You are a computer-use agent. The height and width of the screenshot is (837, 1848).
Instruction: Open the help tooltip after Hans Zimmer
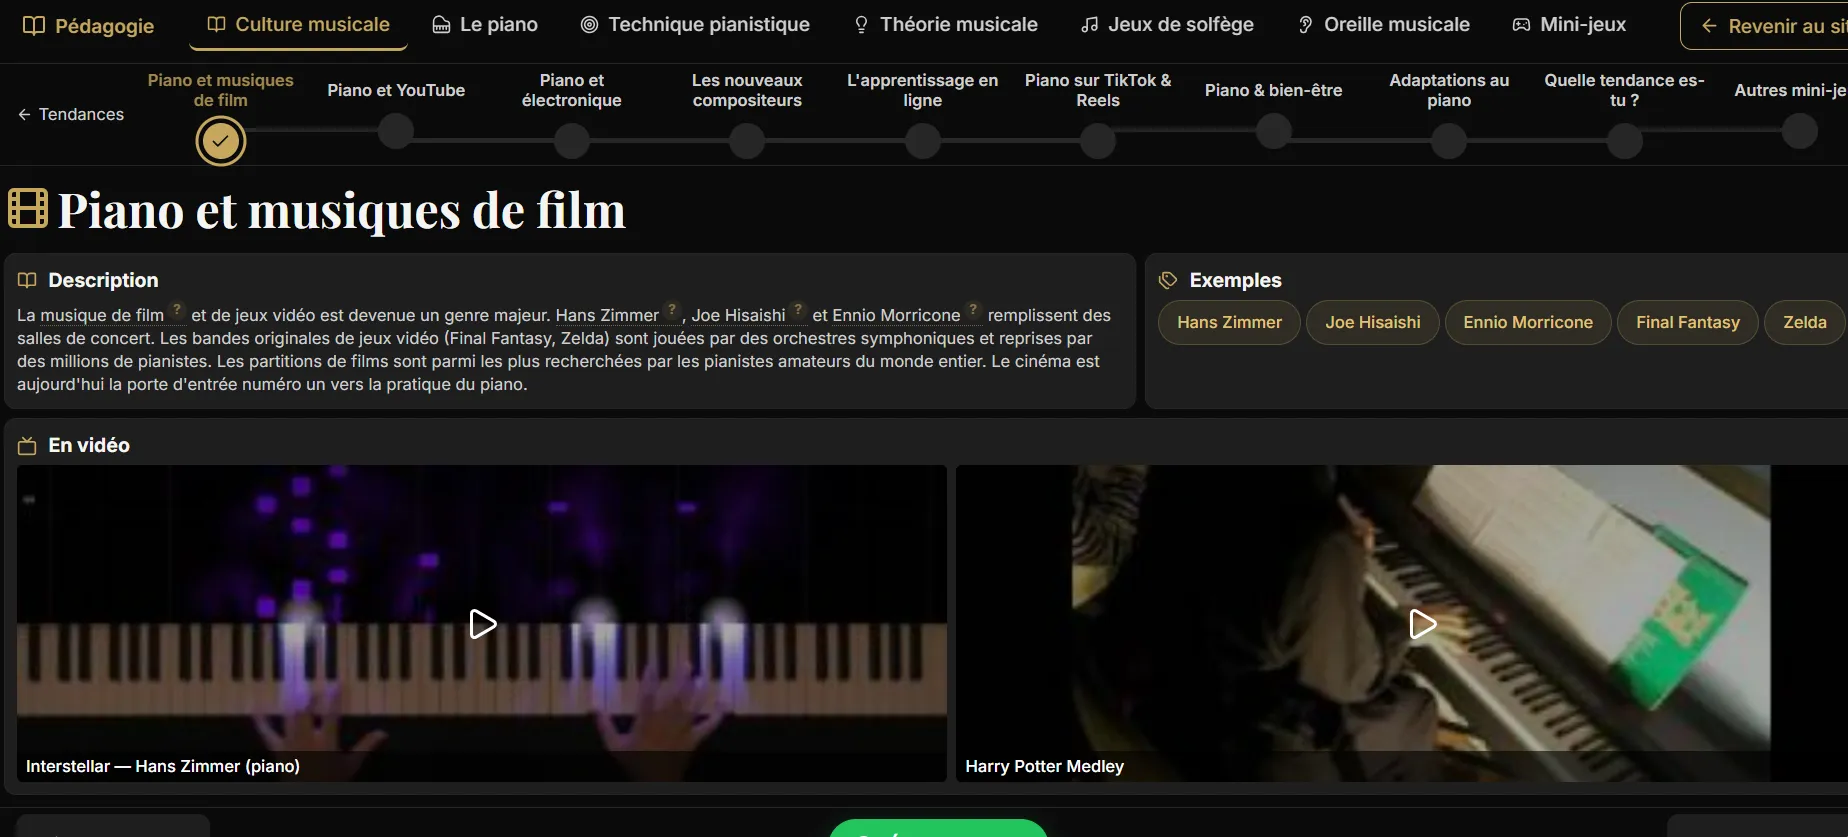point(673,310)
